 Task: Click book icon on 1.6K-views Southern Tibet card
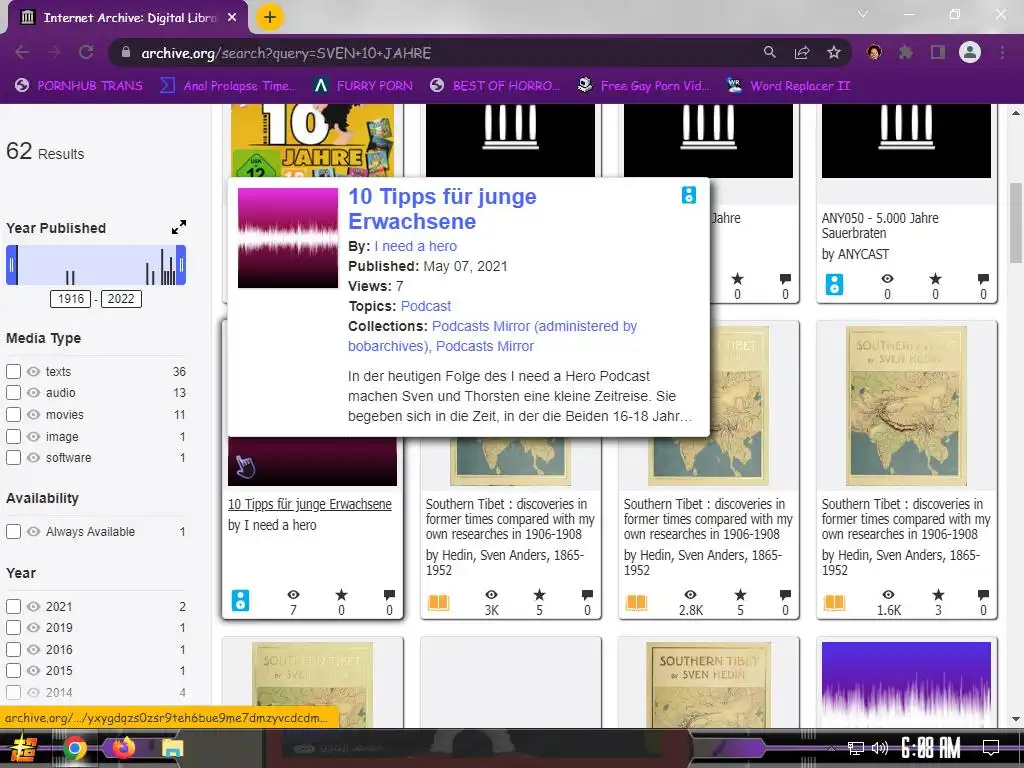click(x=835, y=601)
